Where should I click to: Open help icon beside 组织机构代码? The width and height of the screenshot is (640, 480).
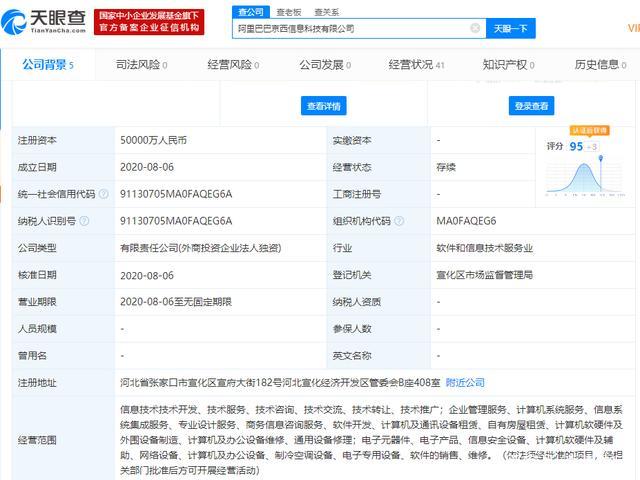tap(399, 221)
